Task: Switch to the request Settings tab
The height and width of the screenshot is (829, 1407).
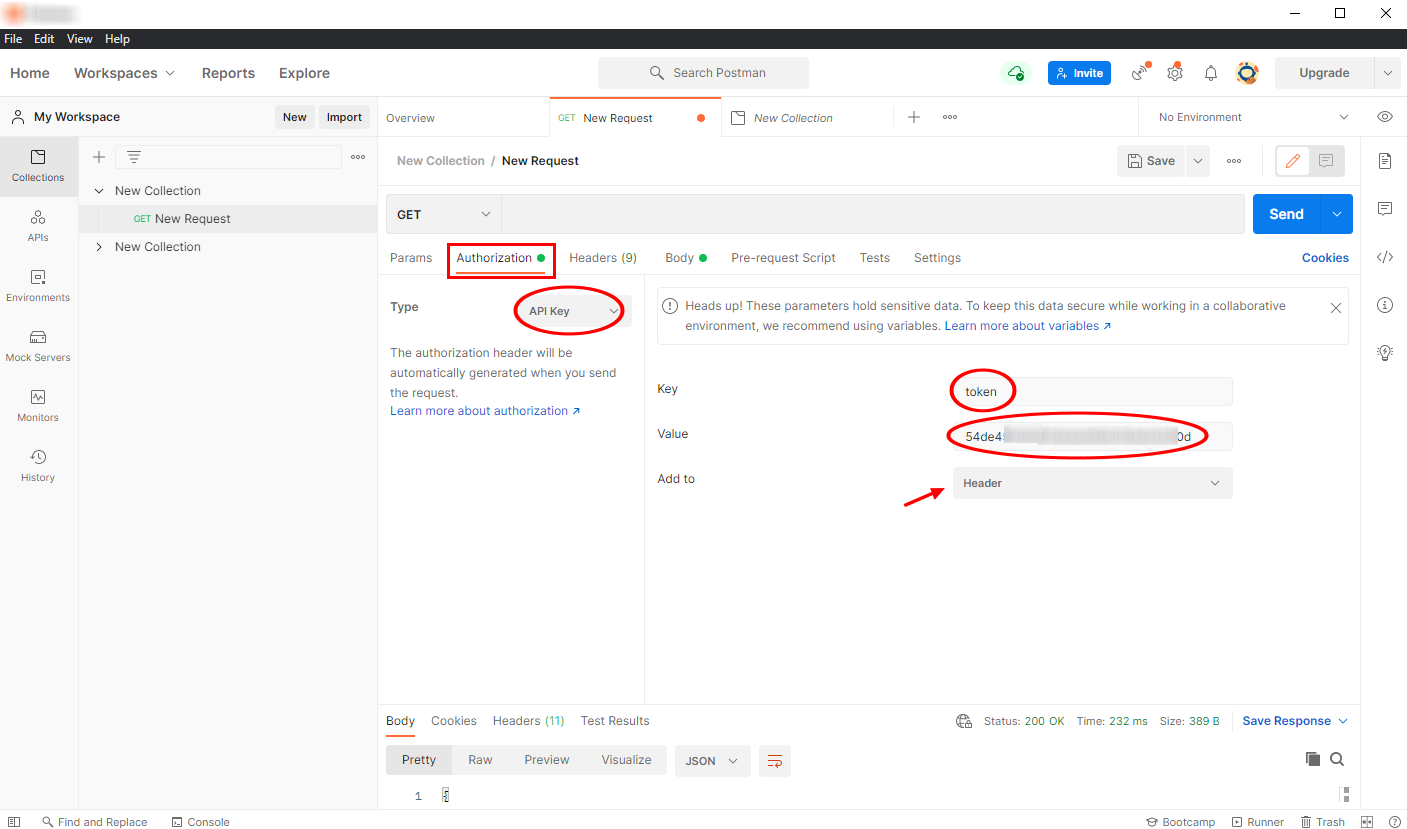Action: (x=937, y=258)
